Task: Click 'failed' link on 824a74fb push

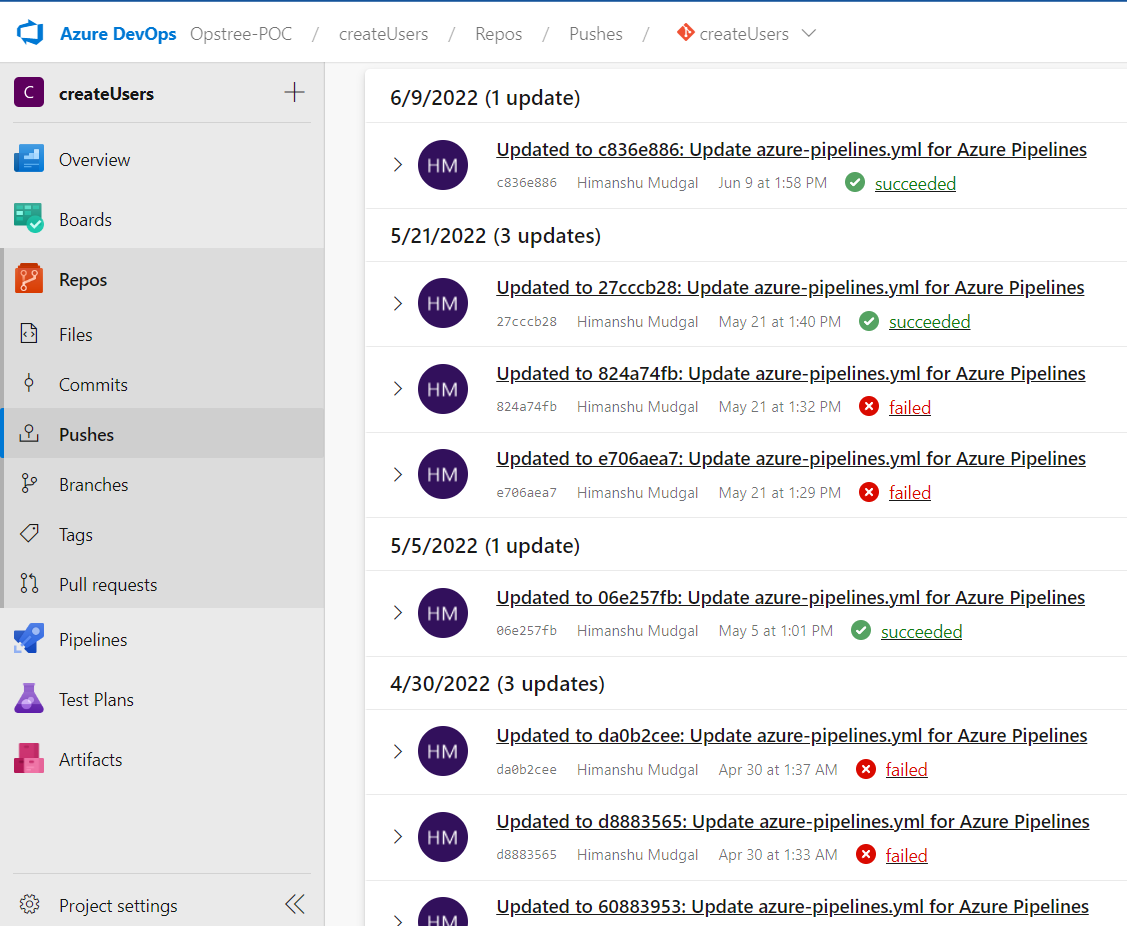Action: click(x=909, y=408)
